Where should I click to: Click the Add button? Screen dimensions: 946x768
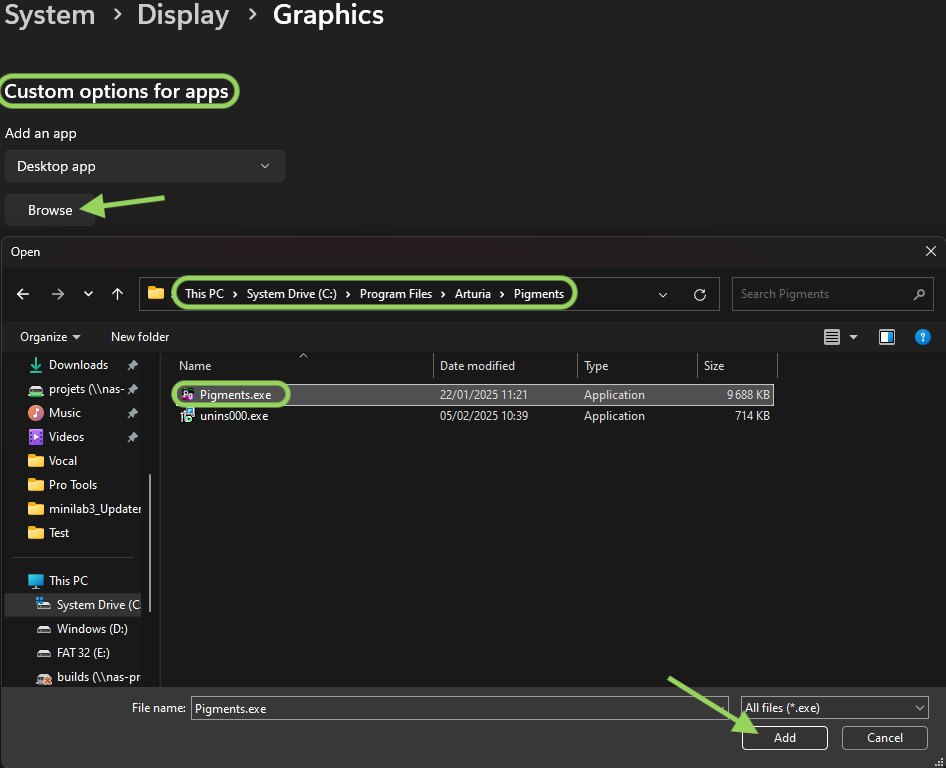click(x=785, y=738)
